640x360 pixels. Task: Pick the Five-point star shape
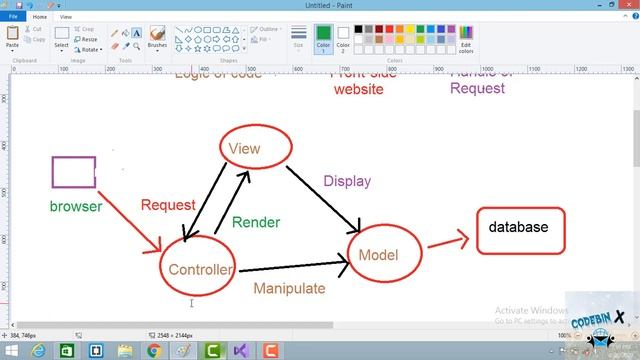click(x=198, y=49)
